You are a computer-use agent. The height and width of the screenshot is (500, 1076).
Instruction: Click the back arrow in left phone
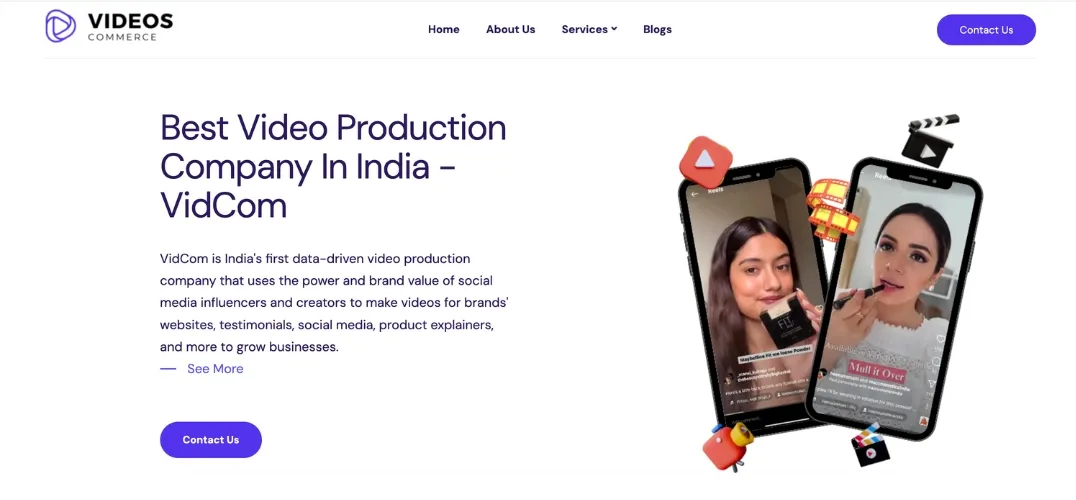click(x=694, y=194)
